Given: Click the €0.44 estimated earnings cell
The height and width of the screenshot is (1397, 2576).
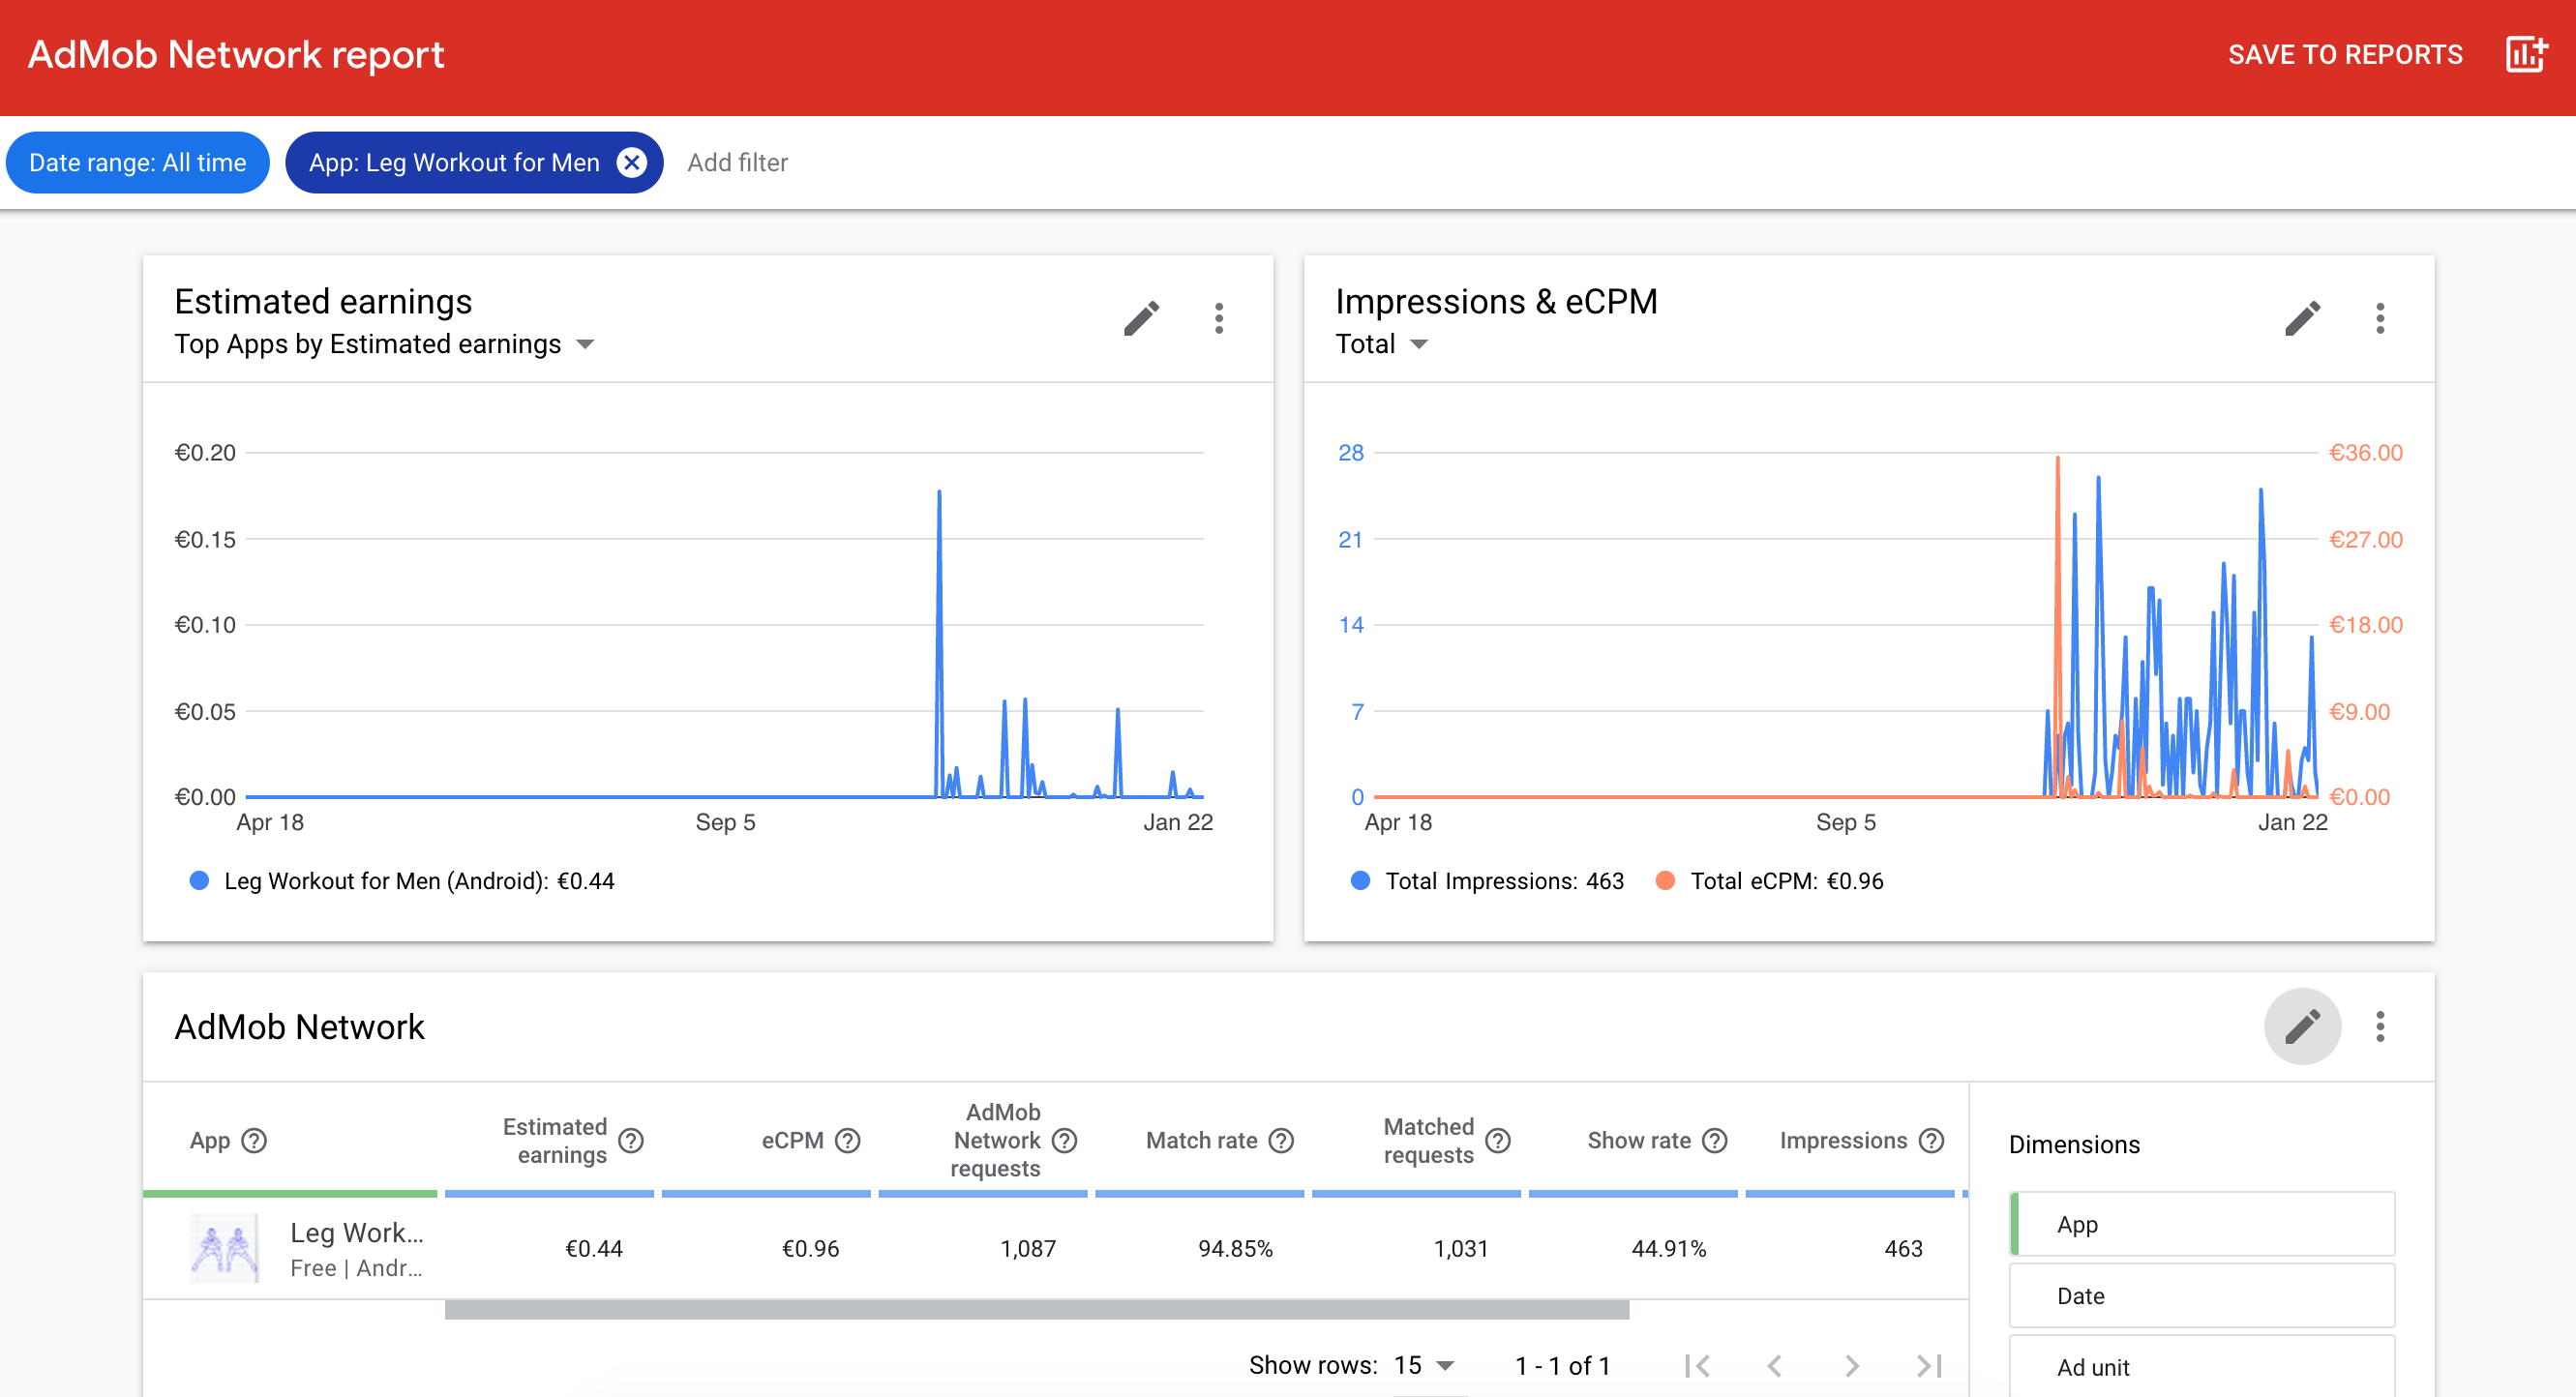Looking at the screenshot, I should pyautogui.click(x=594, y=1248).
